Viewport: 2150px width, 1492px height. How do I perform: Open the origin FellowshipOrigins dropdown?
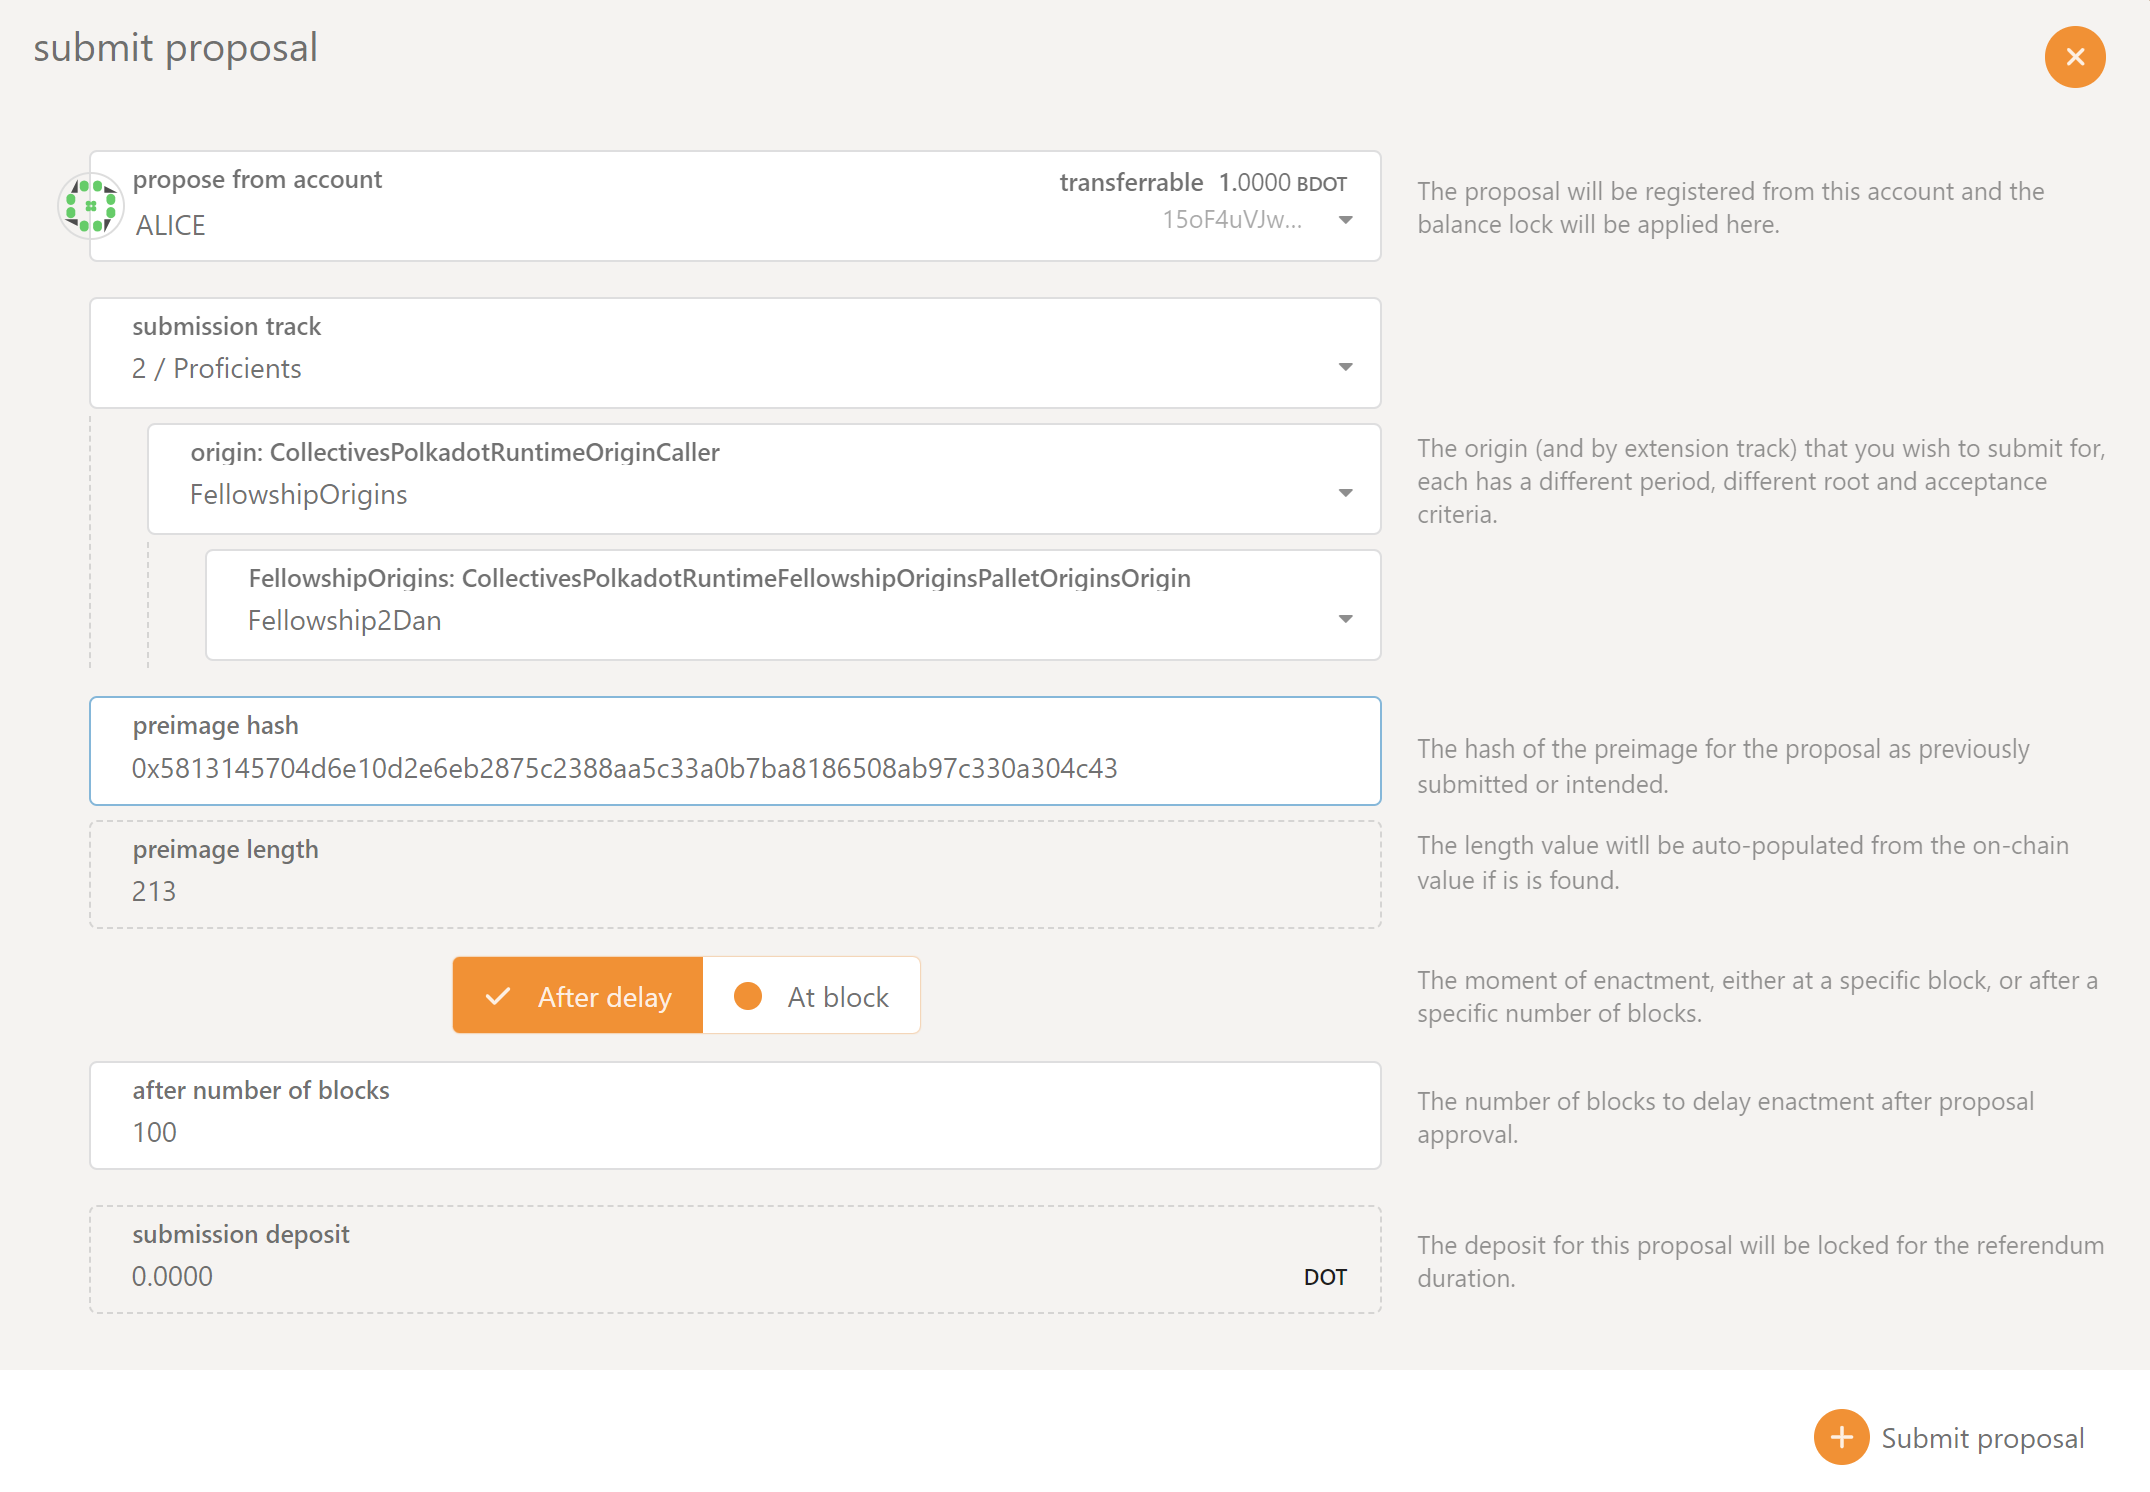1345,493
